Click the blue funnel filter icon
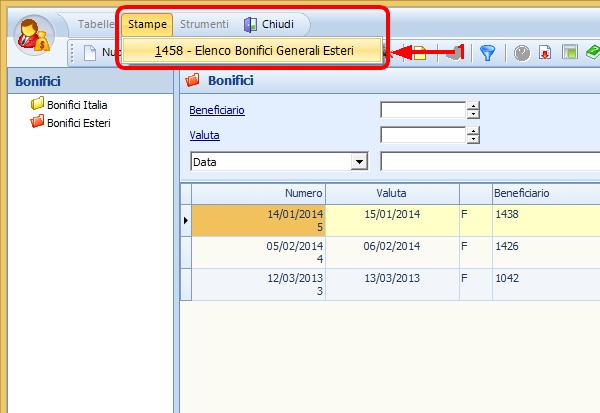 (487, 53)
